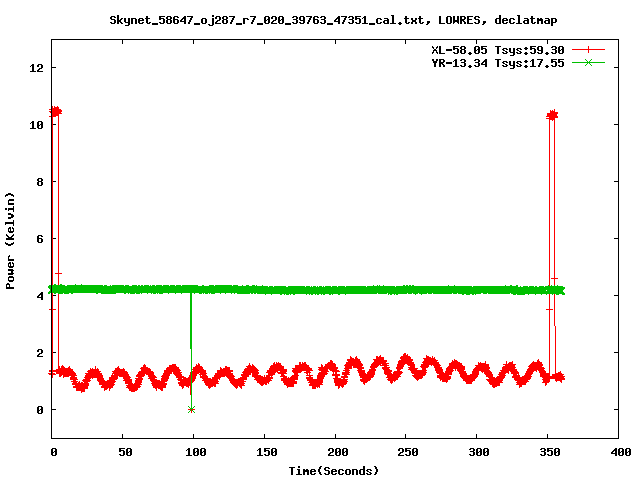Click the green line sample in the legend
The width and height of the screenshot is (640, 480).
(590, 62)
